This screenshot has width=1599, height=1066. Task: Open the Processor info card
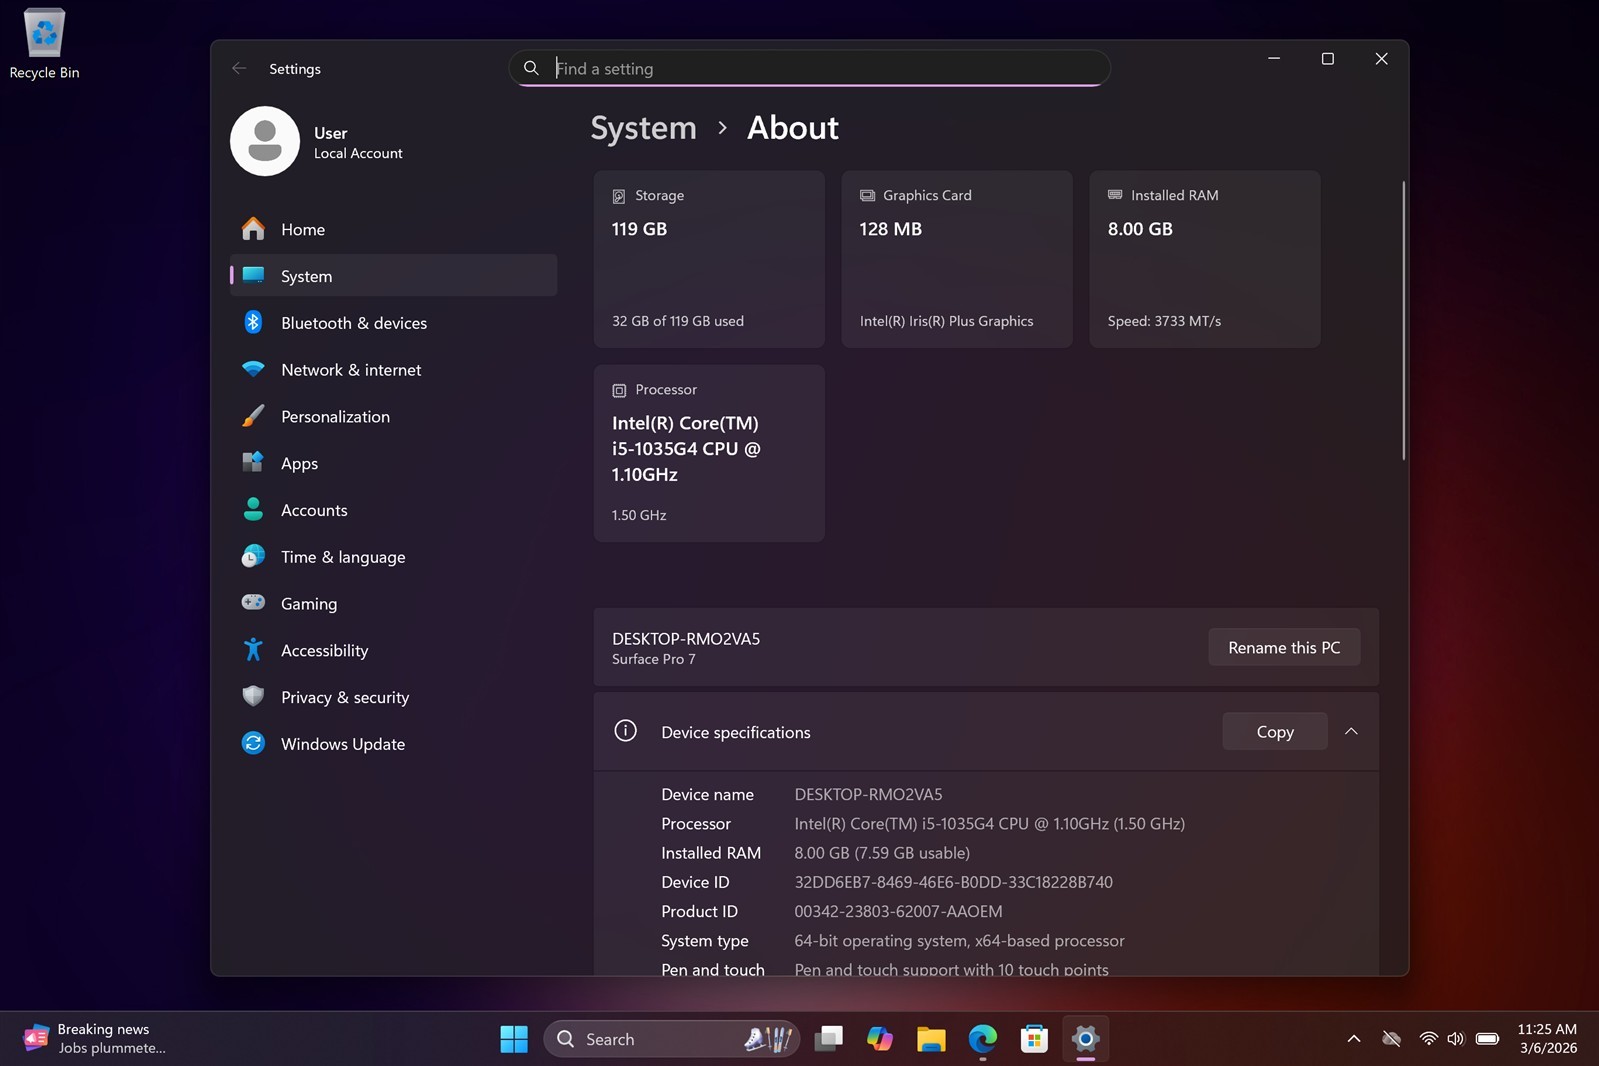(709, 453)
